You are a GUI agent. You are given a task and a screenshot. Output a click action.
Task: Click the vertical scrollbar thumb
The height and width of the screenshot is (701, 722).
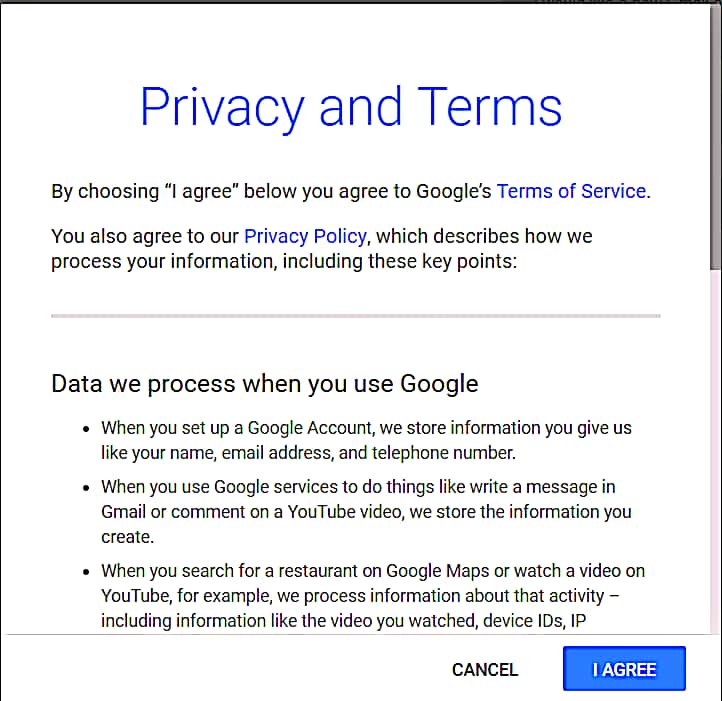click(715, 136)
